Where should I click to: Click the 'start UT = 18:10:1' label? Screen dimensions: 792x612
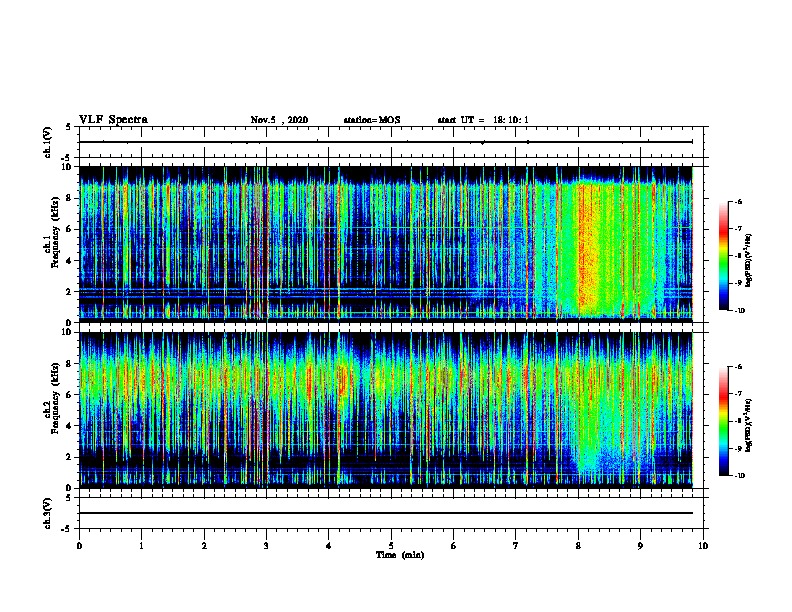click(x=483, y=120)
